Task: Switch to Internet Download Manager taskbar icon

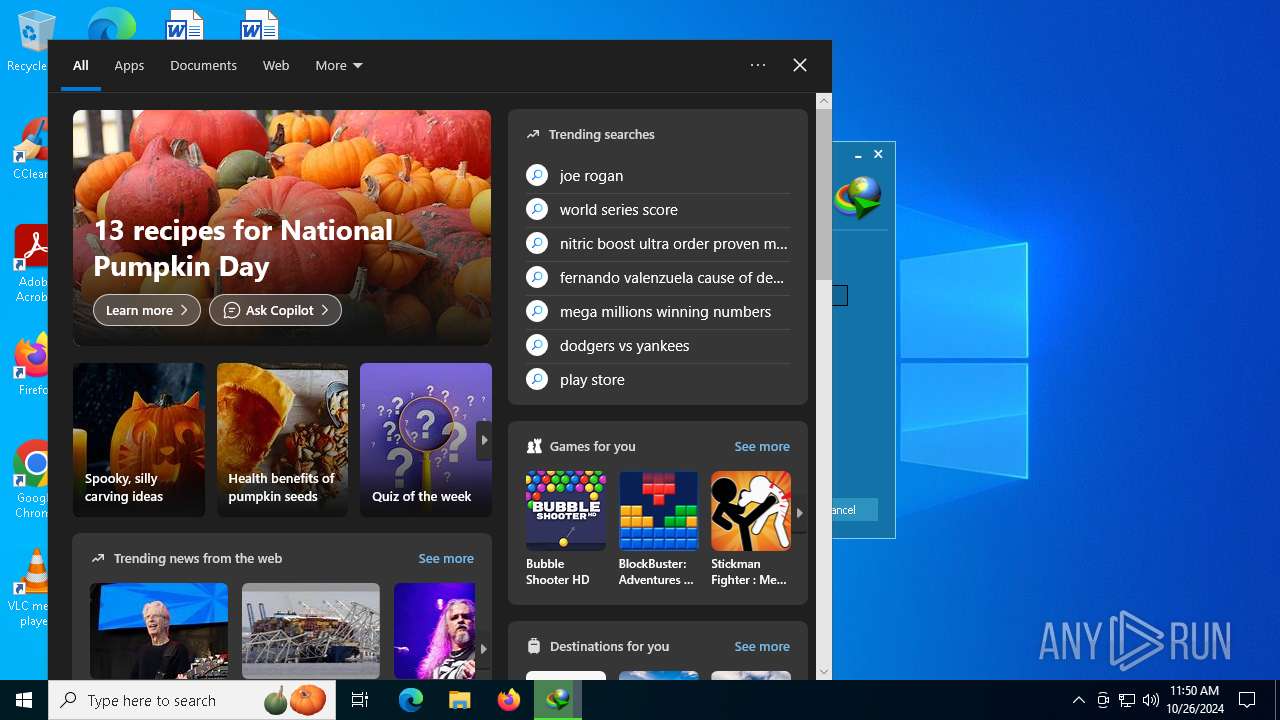Action: [558, 700]
